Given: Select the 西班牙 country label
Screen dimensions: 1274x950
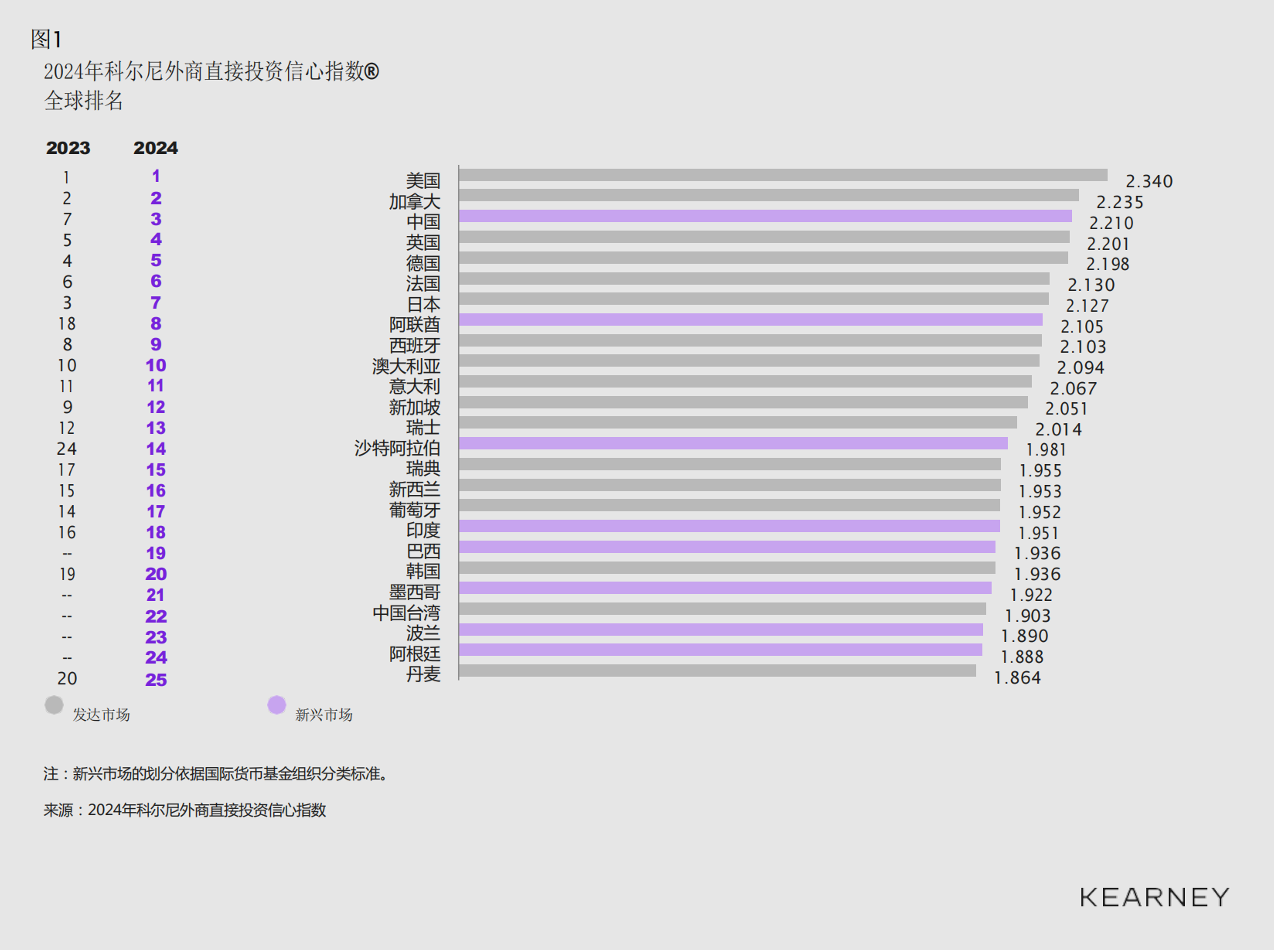Looking at the screenshot, I should tap(415, 345).
